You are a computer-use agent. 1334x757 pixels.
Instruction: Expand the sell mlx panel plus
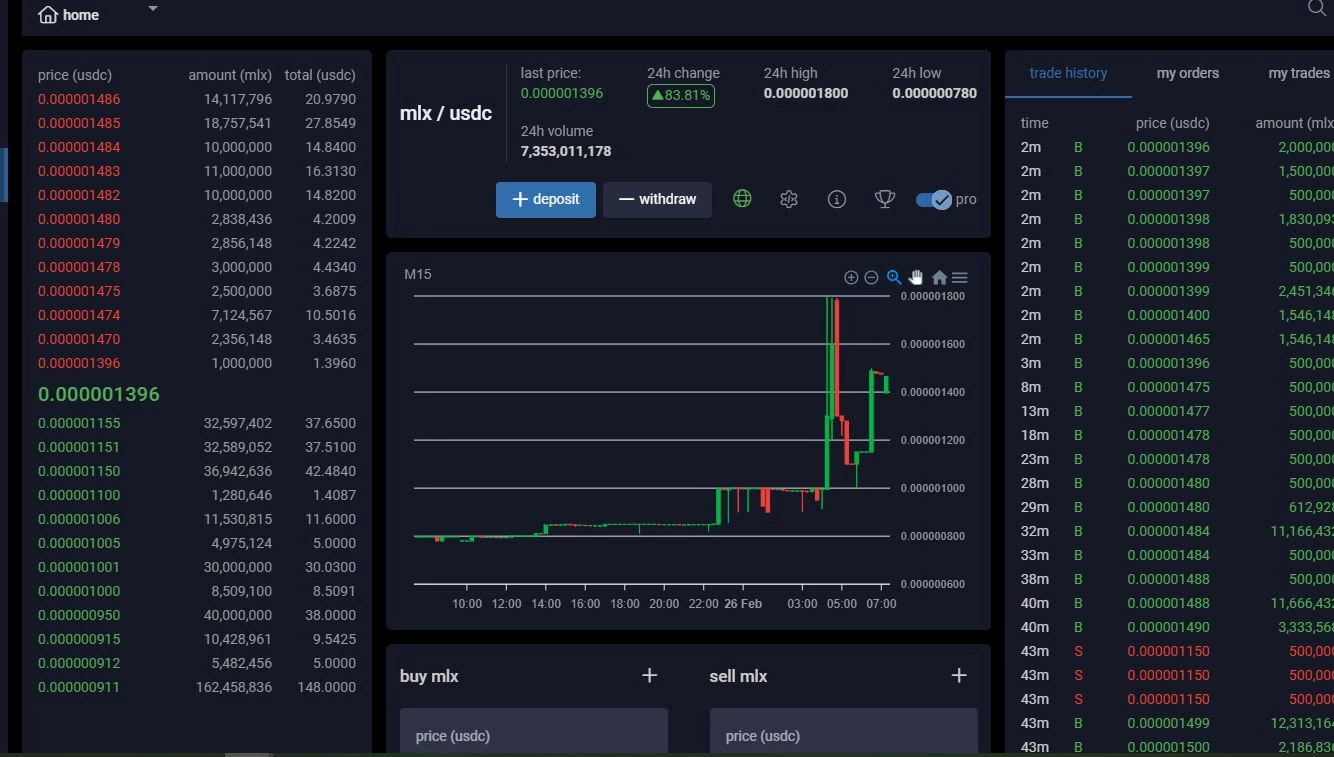tap(959, 676)
